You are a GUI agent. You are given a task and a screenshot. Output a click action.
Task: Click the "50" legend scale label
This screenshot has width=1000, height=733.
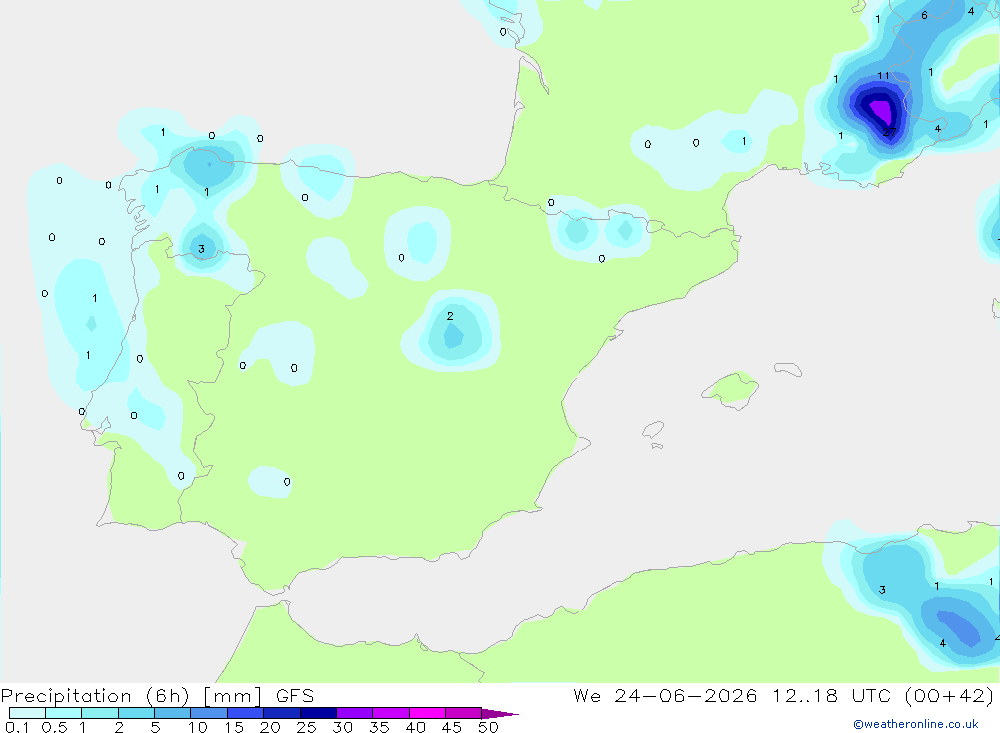pos(488,727)
